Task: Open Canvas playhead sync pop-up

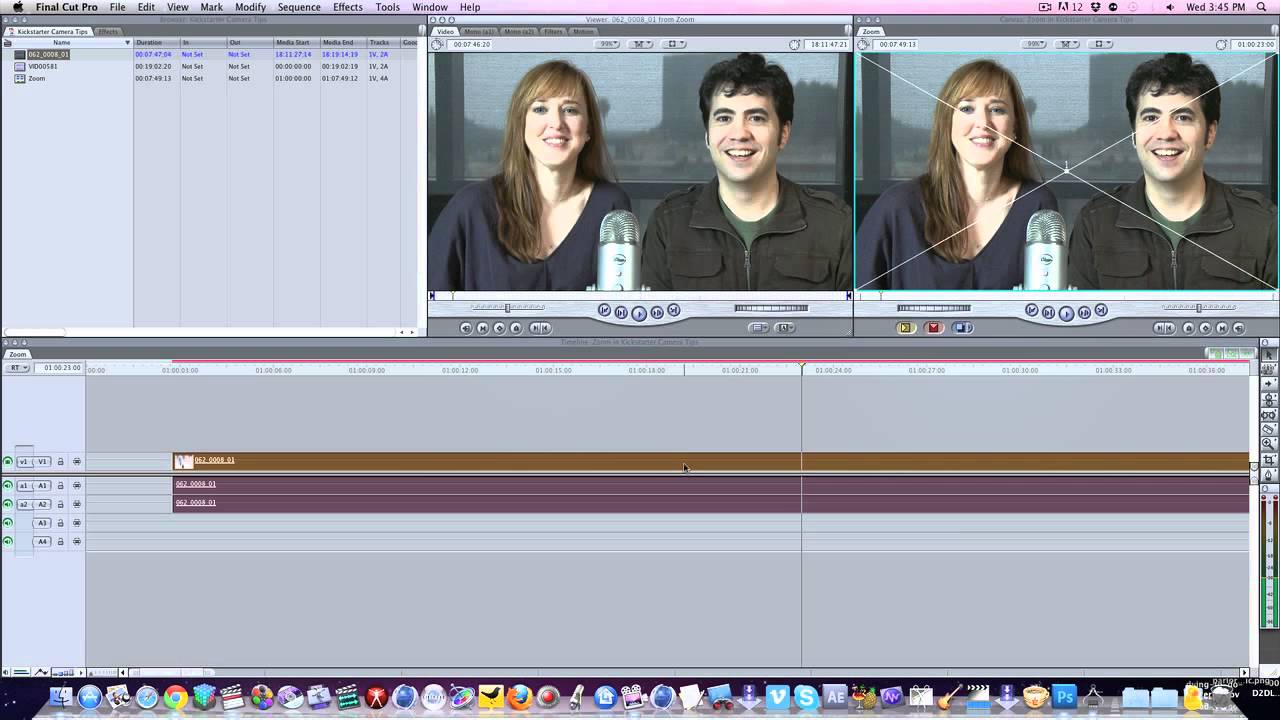Action: click(x=1067, y=44)
